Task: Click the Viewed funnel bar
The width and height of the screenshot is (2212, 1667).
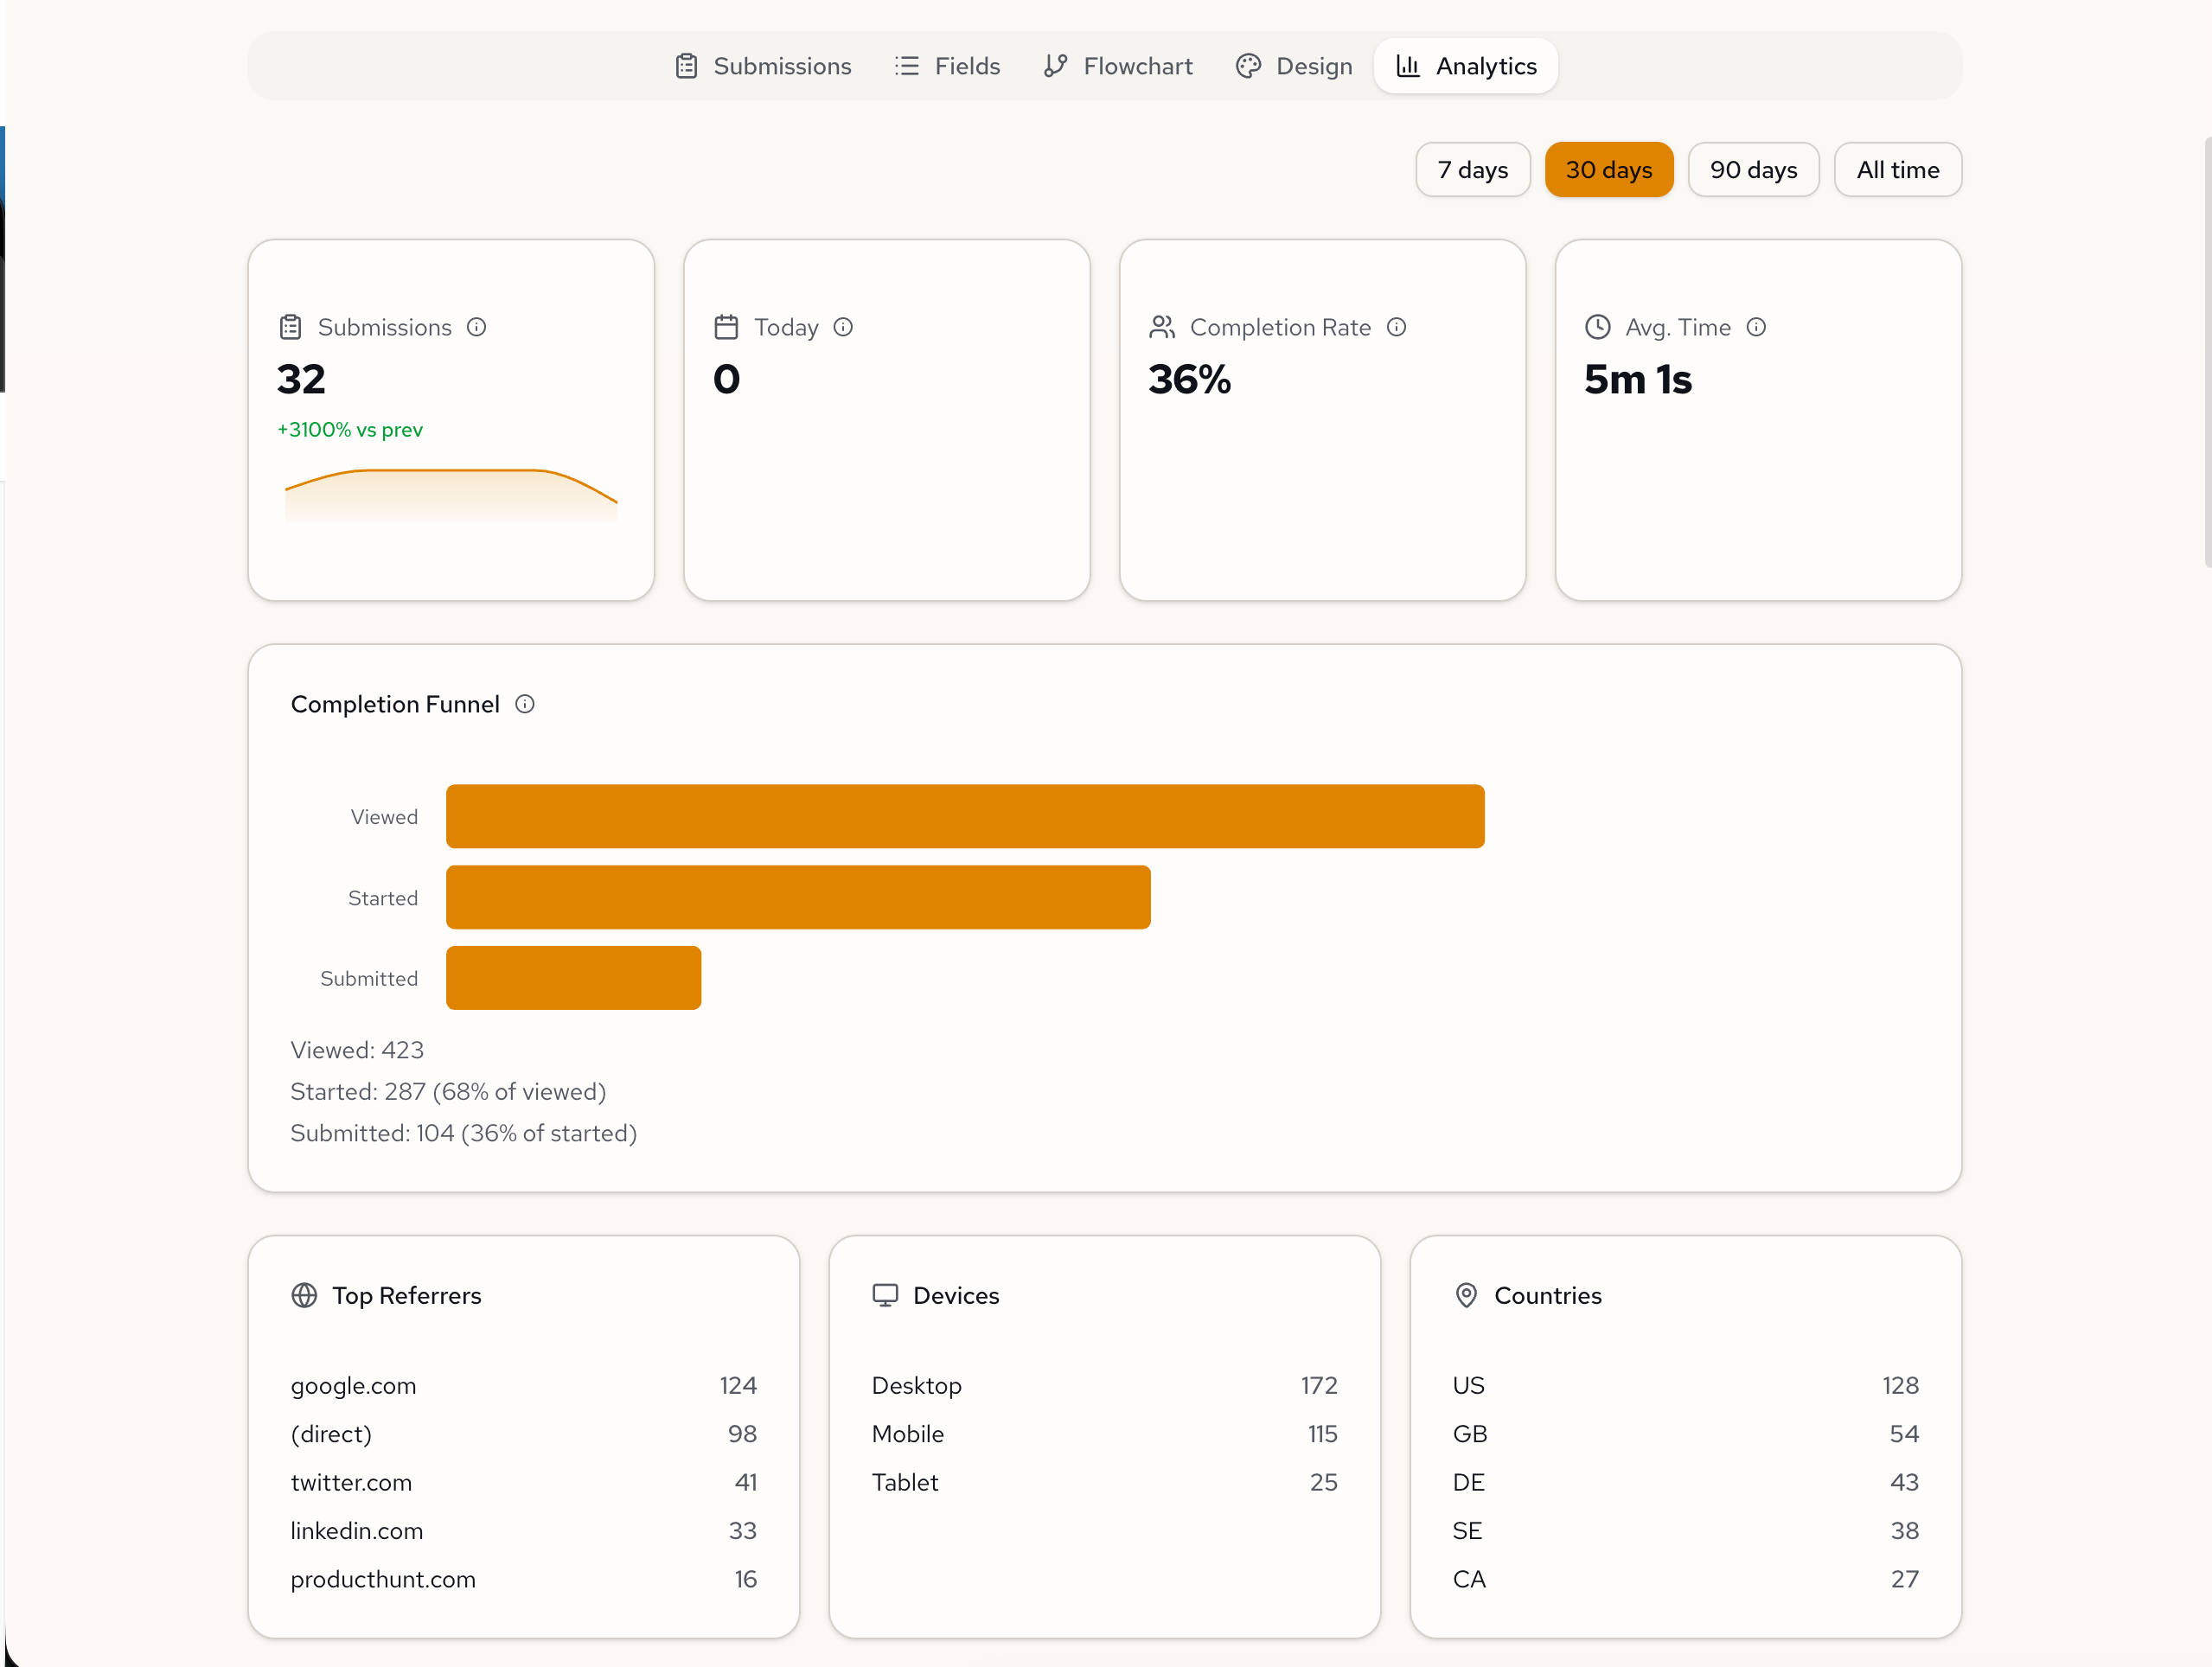Action: coord(965,816)
